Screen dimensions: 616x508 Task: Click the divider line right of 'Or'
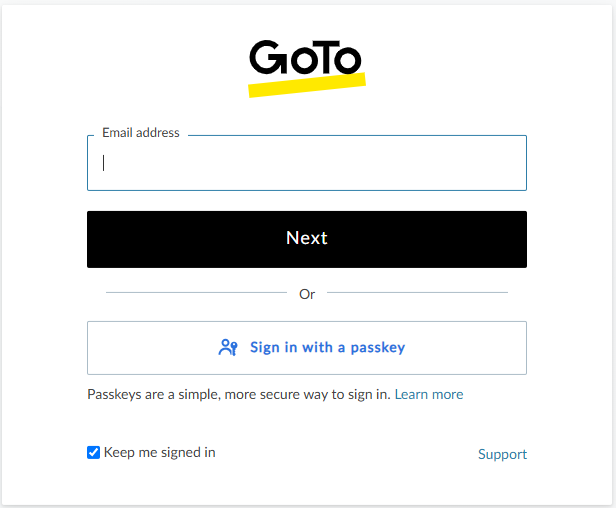coord(417,292)
